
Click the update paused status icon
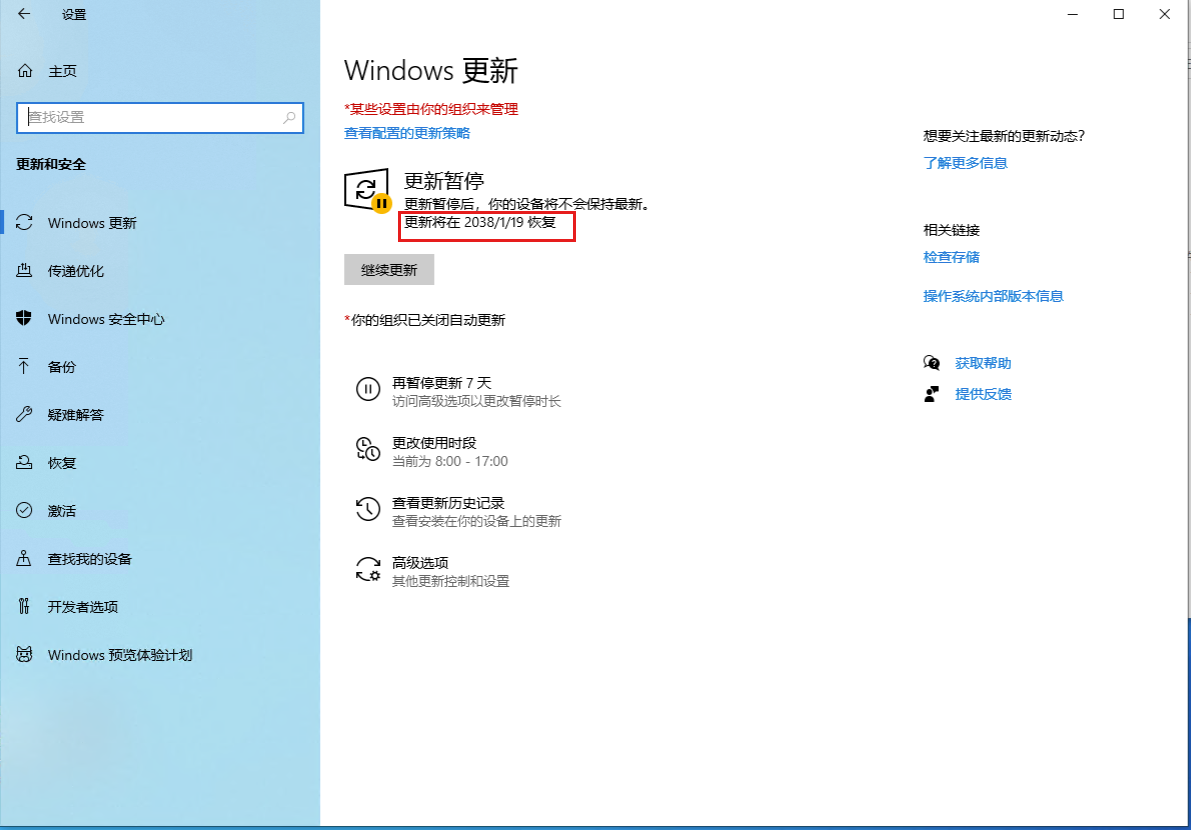point(368,190)
